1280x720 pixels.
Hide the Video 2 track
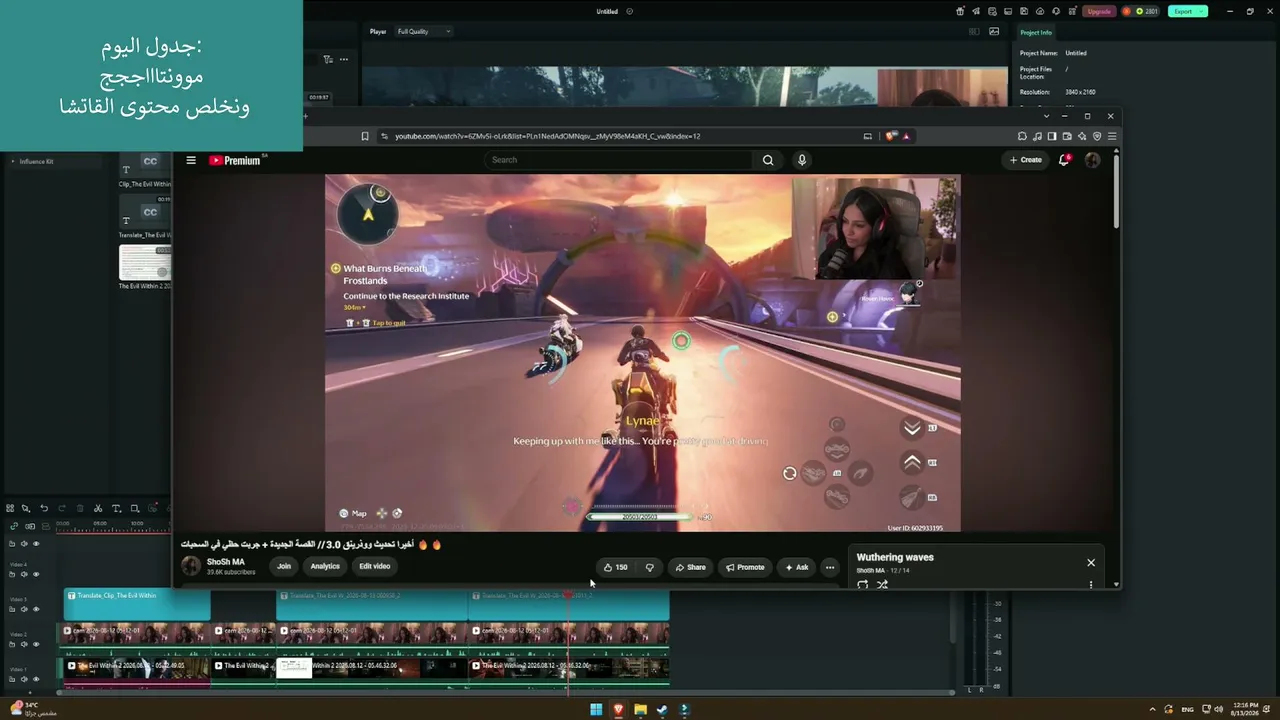click(36, 644)
